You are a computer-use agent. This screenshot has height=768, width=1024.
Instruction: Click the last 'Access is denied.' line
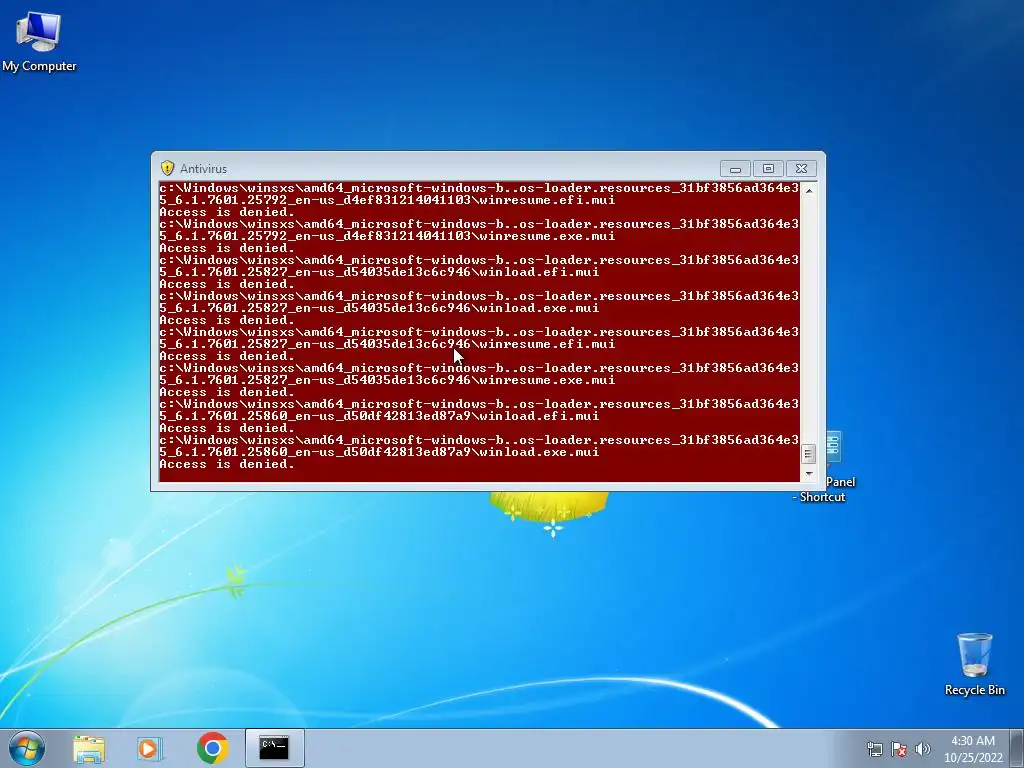227,464
